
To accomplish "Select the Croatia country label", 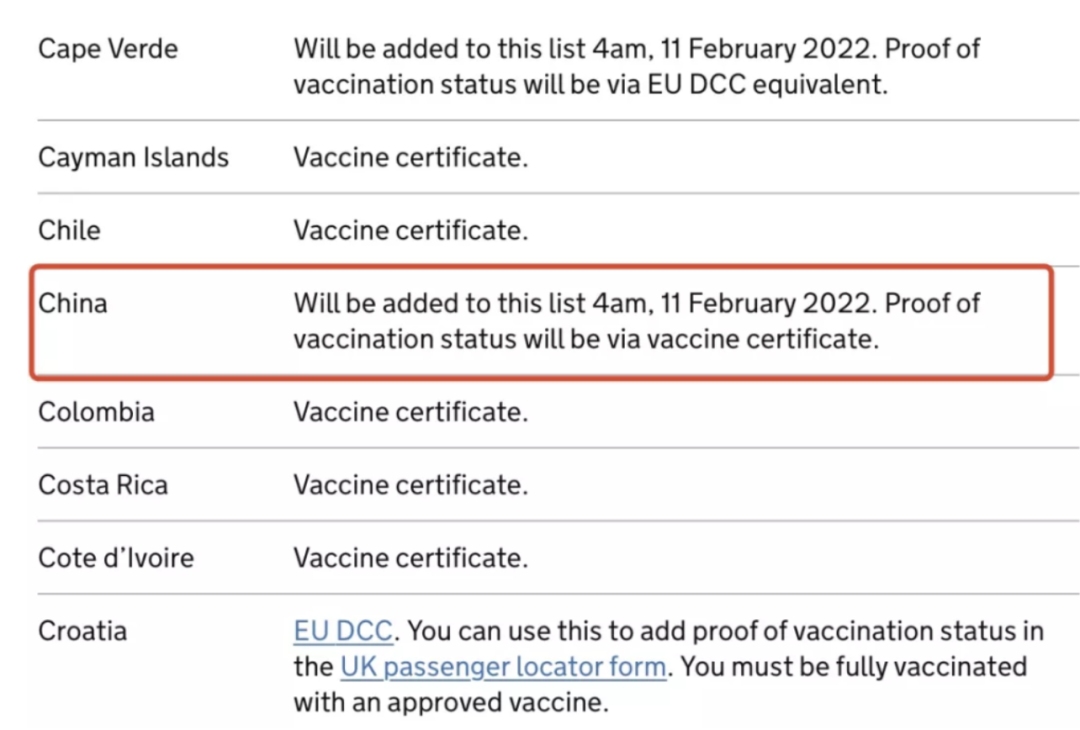I will click(83, 631).
